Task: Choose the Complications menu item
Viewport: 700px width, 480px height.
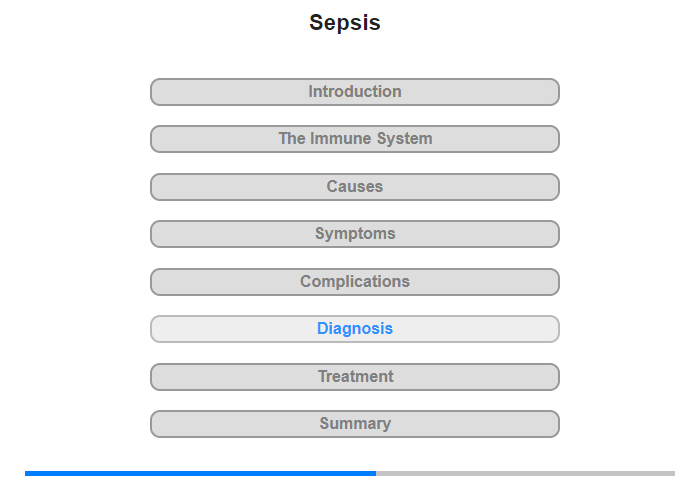Action: pyautogui.click(x=355, y=282)
